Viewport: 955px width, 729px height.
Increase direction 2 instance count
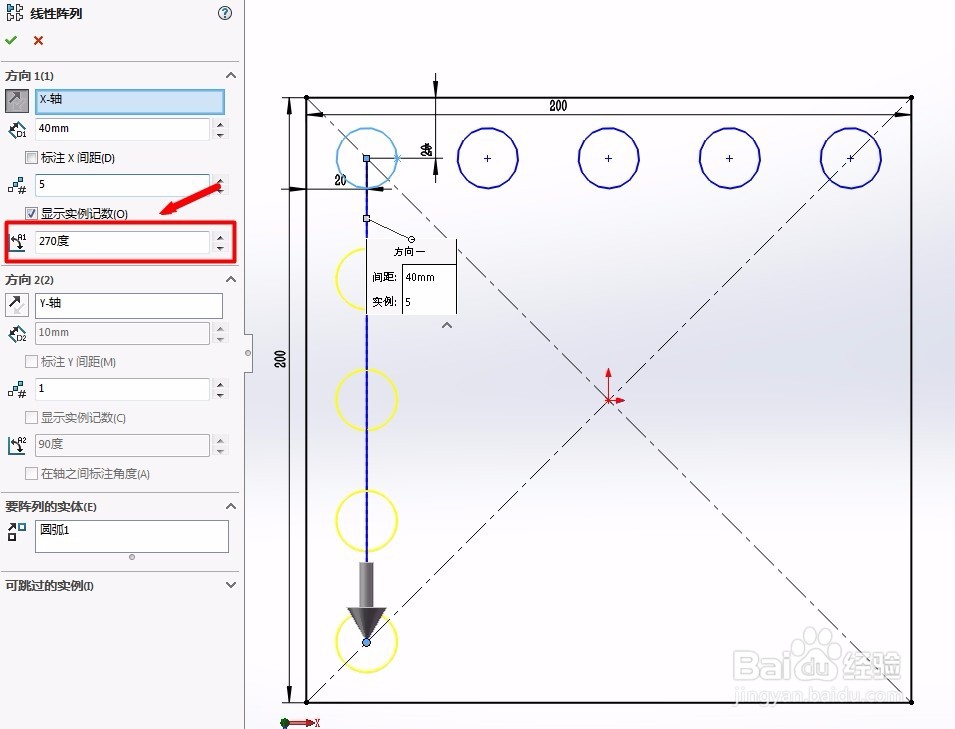pyautogui.click(x=220, y=384)
